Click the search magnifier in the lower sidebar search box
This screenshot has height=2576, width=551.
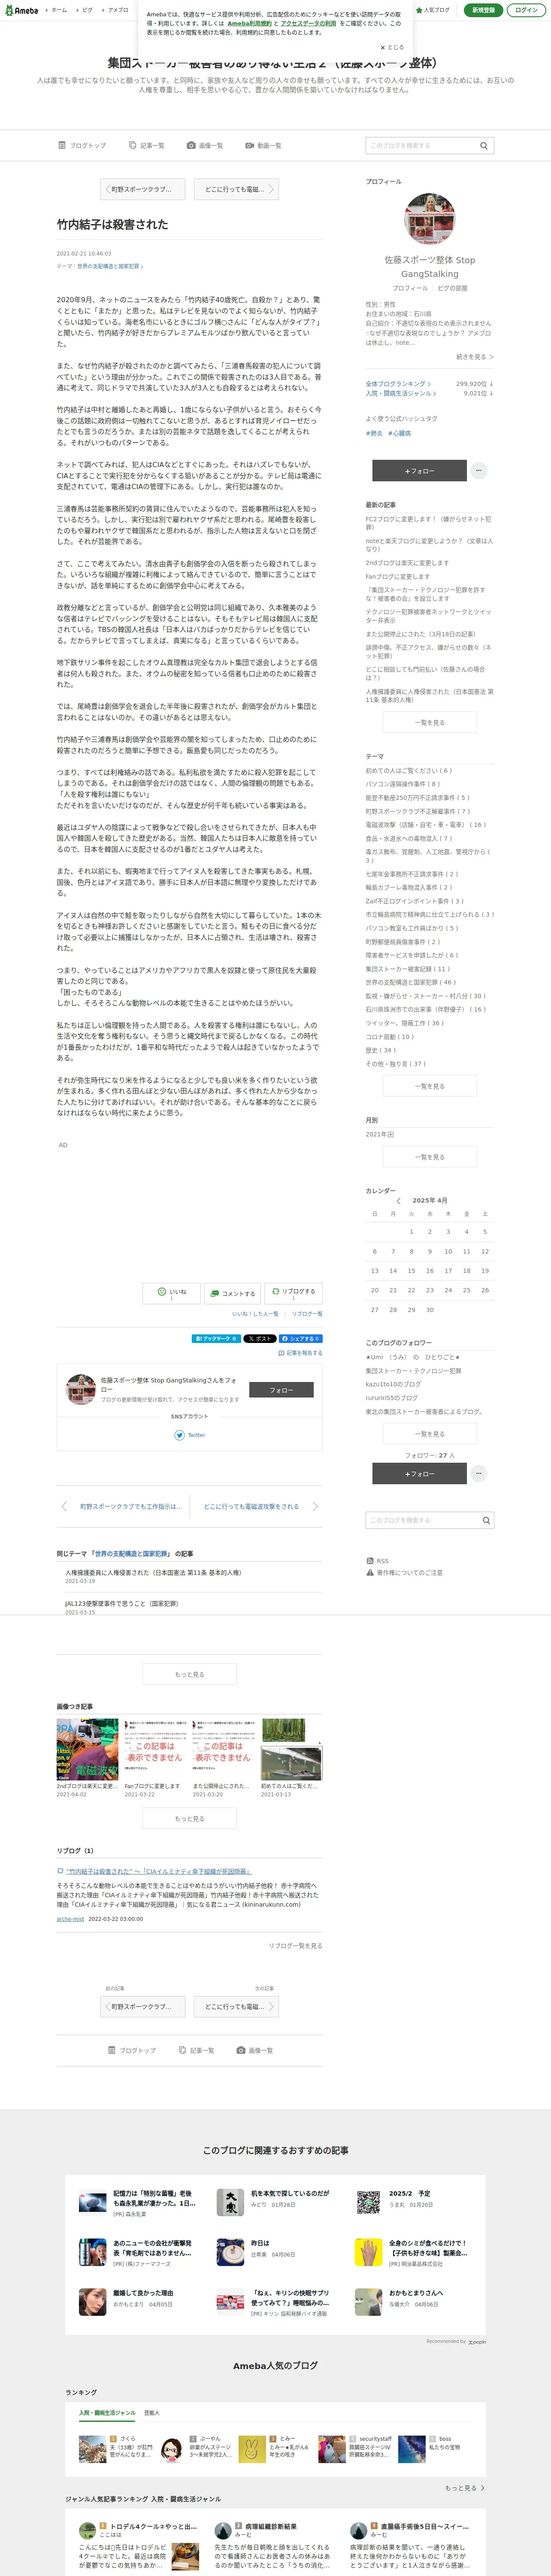[x=487, y=1520]
